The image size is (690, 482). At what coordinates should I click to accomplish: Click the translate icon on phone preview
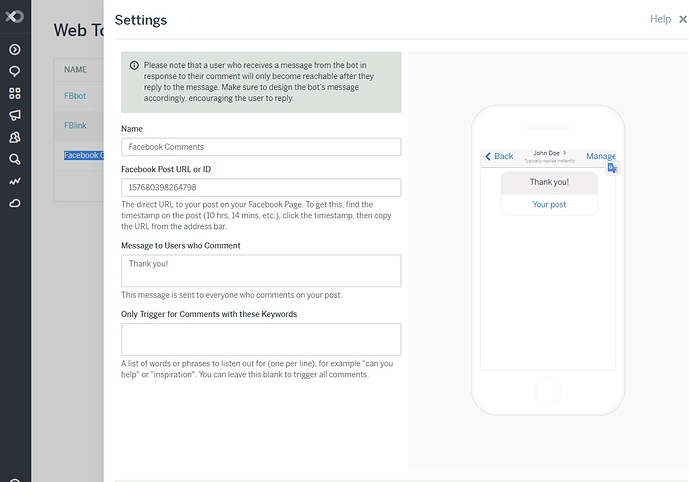point(613,168)
